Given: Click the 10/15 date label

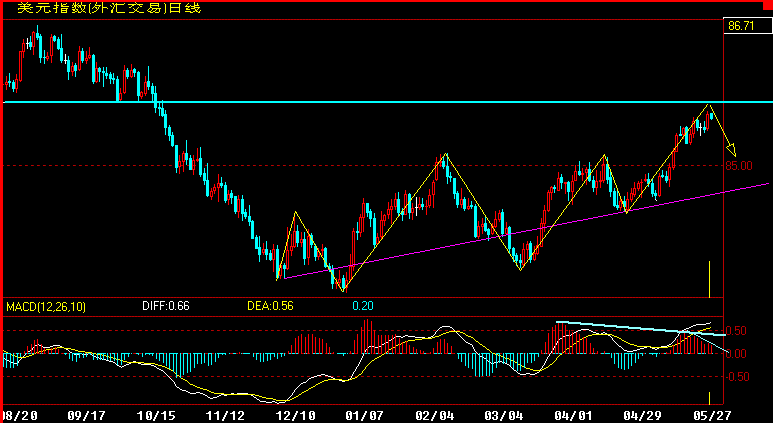Looking at the screenshot, I should pyautogui.click(x=156, y=416).
